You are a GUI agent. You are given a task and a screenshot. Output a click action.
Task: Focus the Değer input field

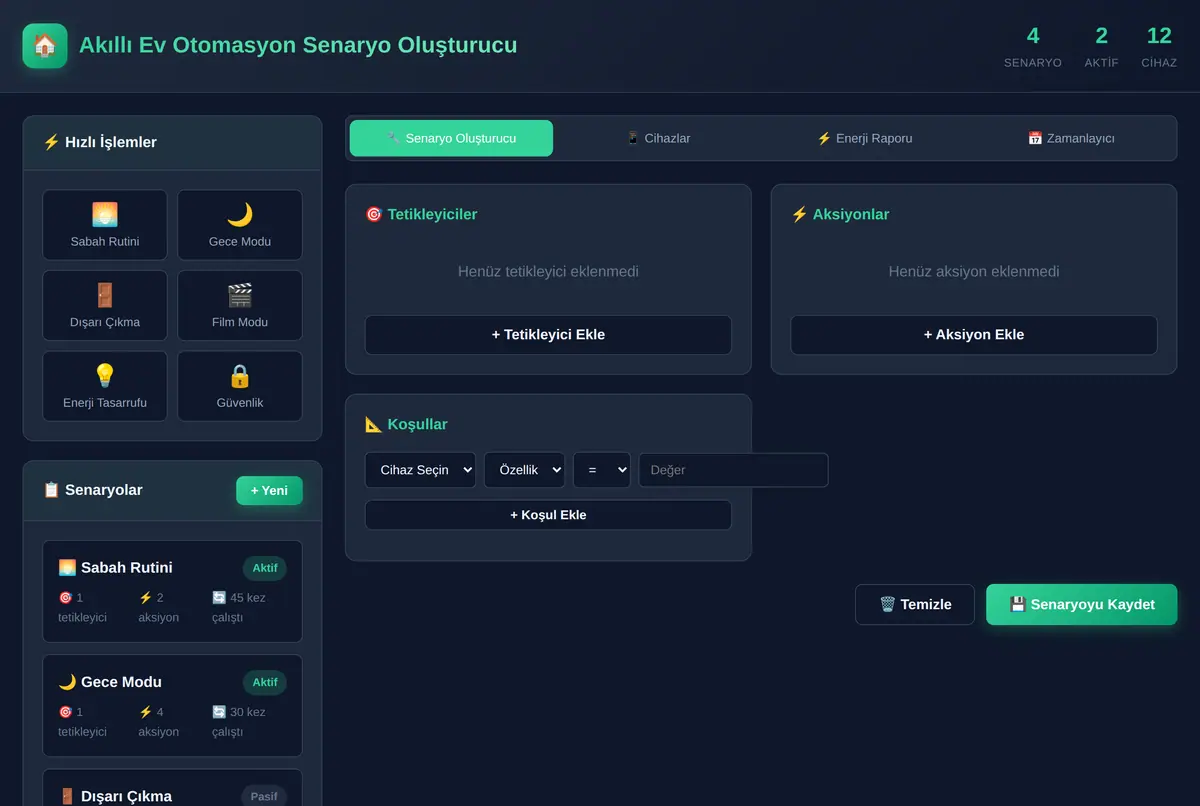(734, 470)
